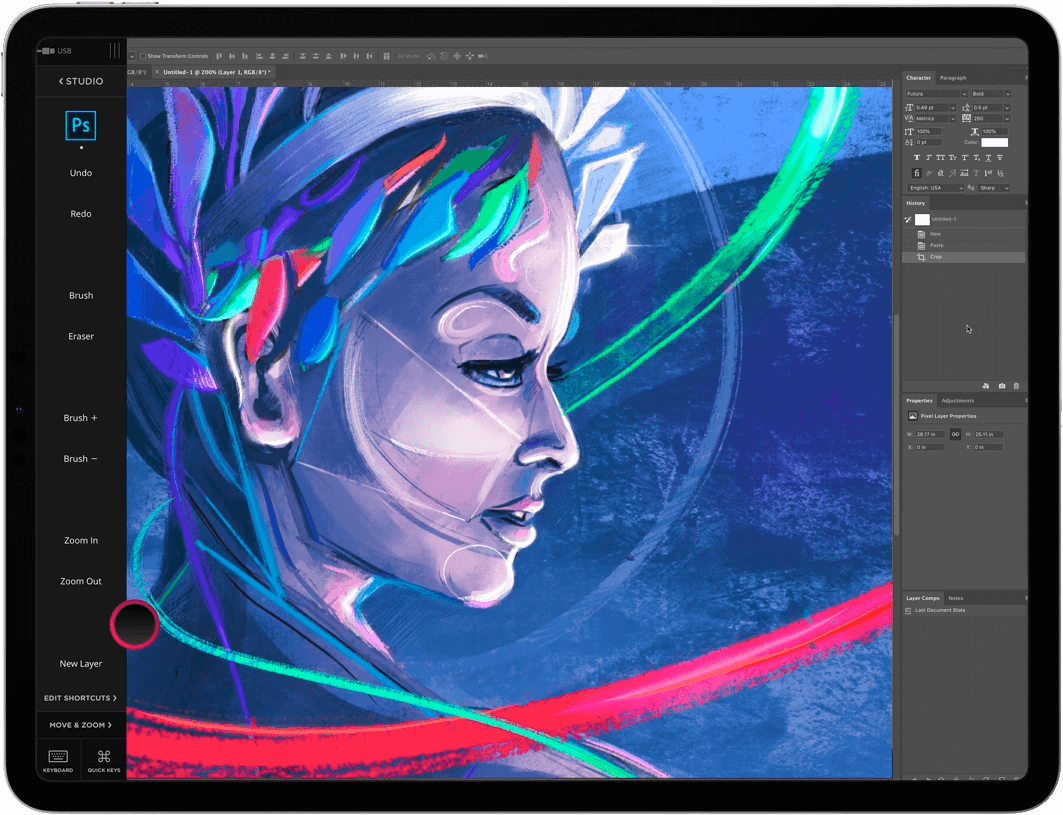Open Quick Keys command icon
Viewport: 1063px width, 815px height.
click(104, 760)
